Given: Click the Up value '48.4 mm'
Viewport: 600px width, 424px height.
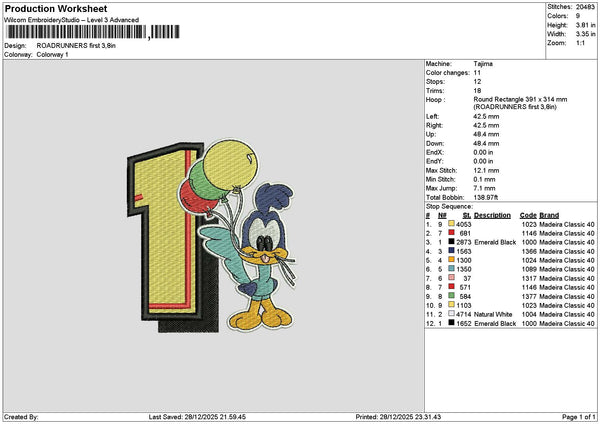Looking at the screenshot, I should pos(486,134).
